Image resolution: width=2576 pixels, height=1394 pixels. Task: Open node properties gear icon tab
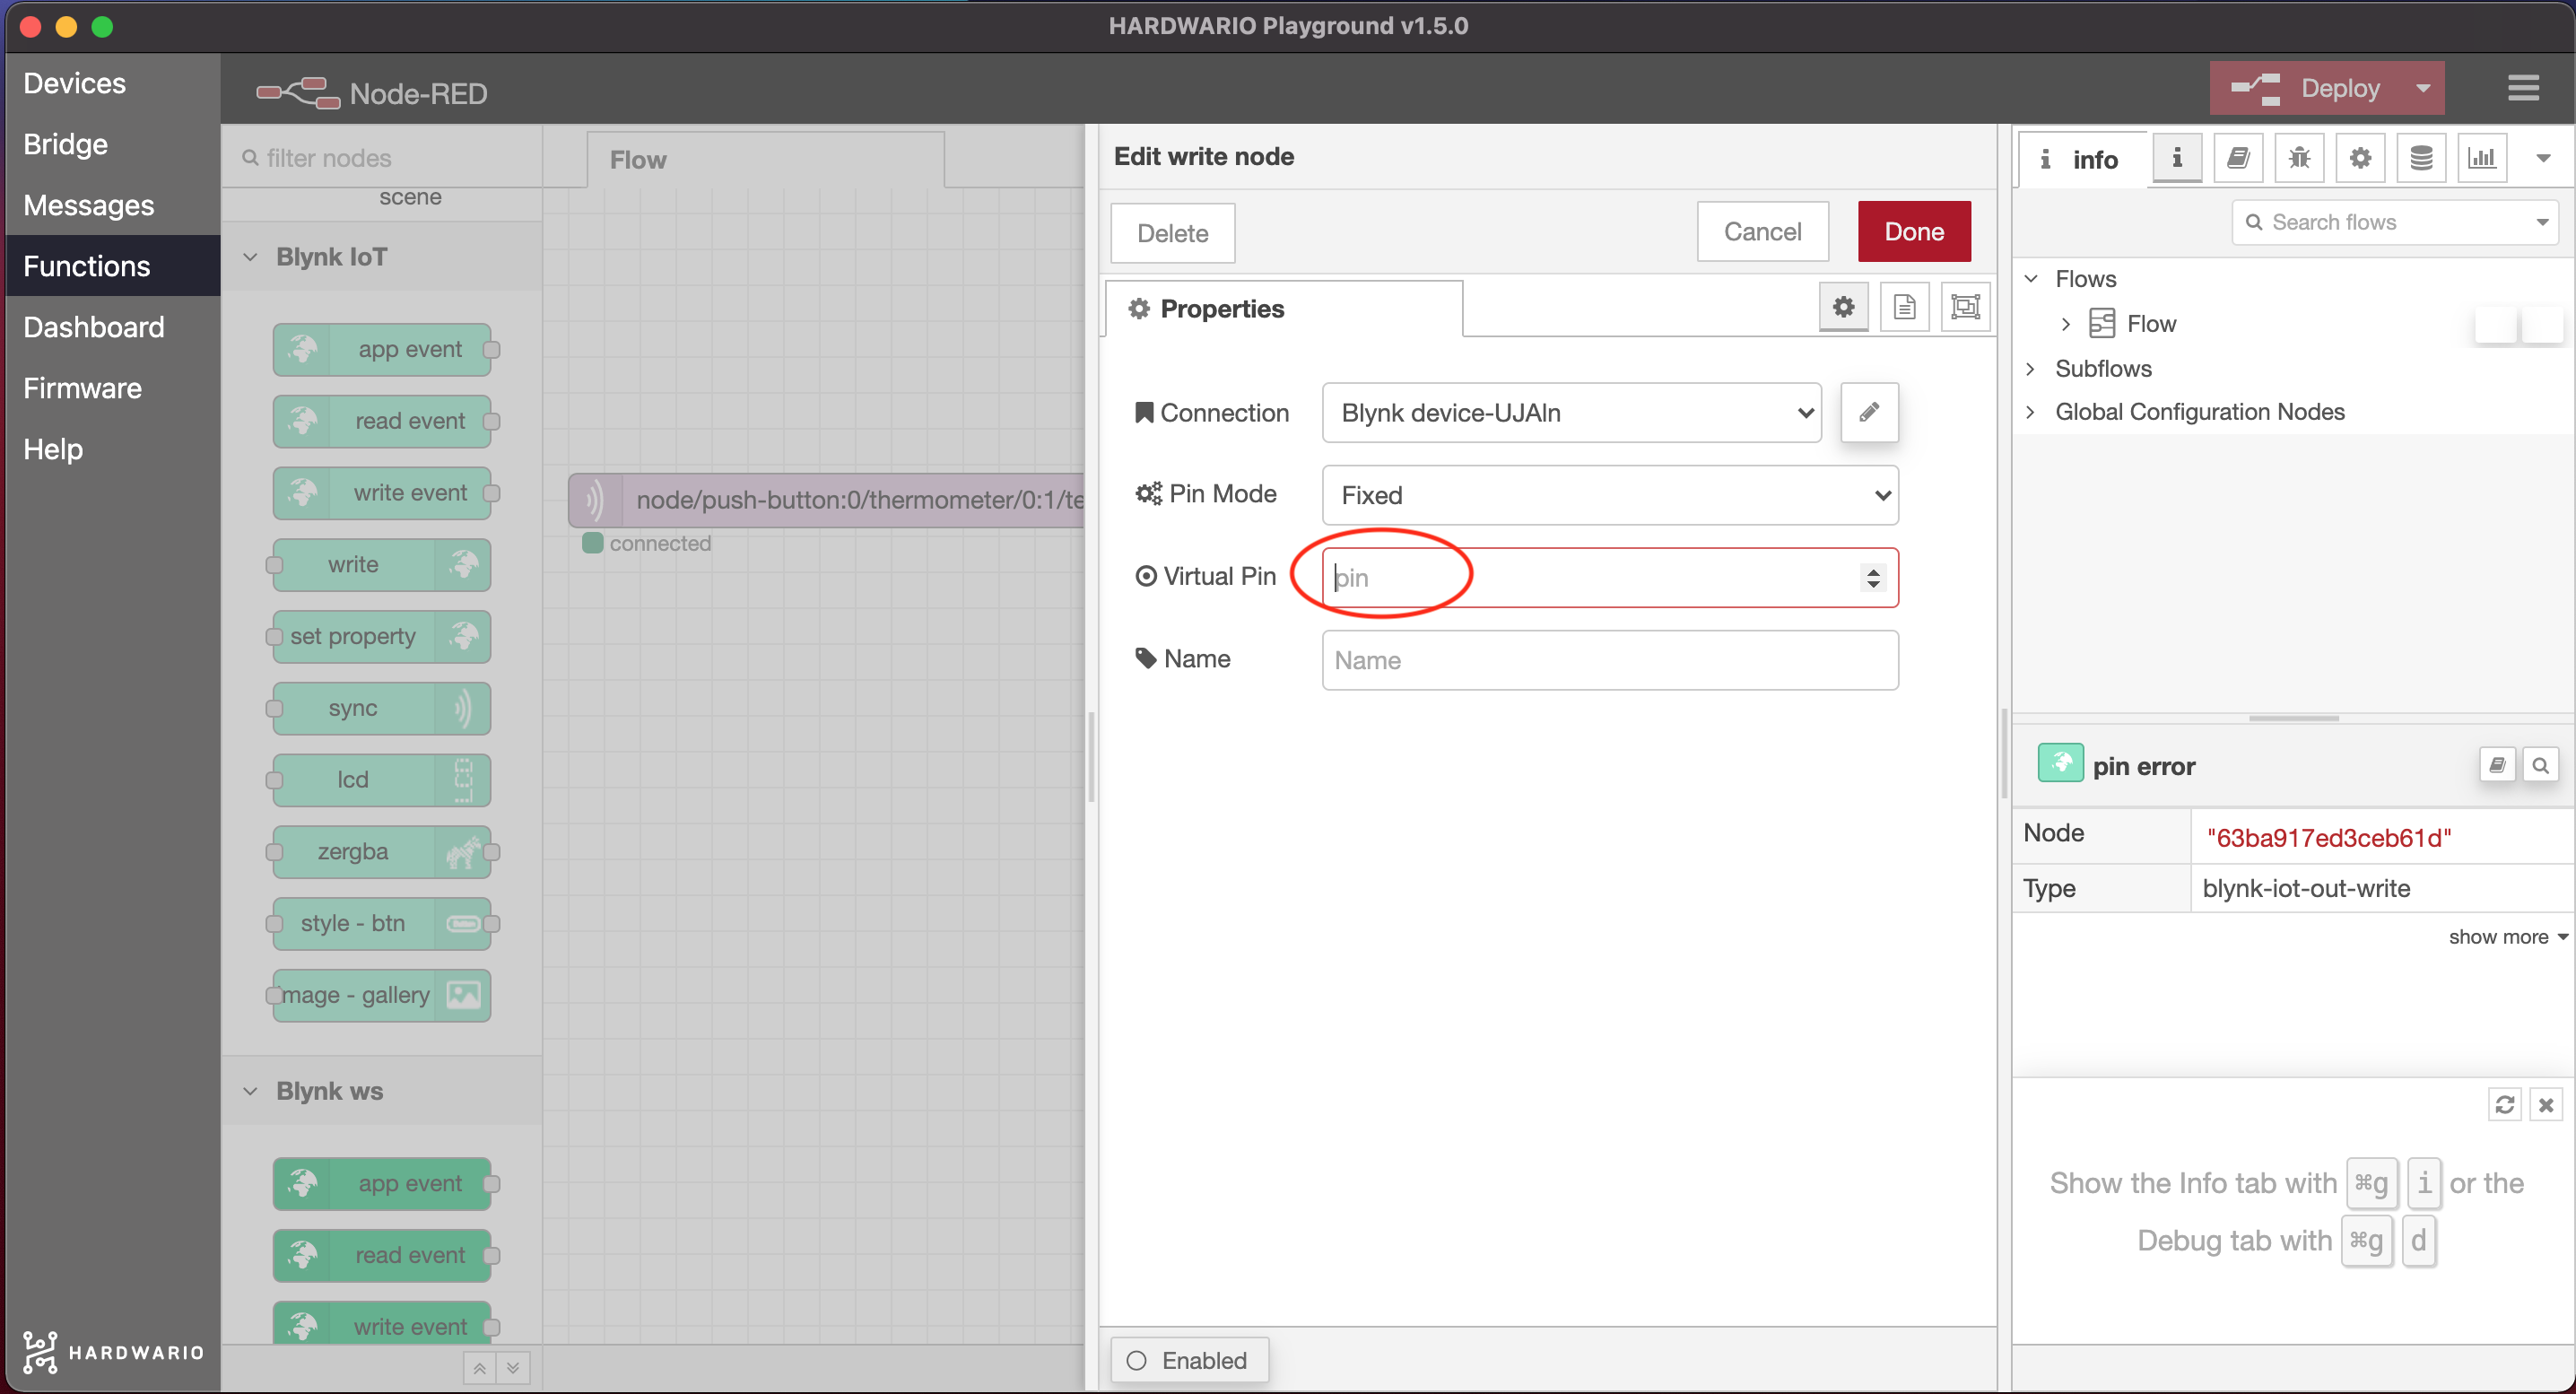(x=1843, y=307)
